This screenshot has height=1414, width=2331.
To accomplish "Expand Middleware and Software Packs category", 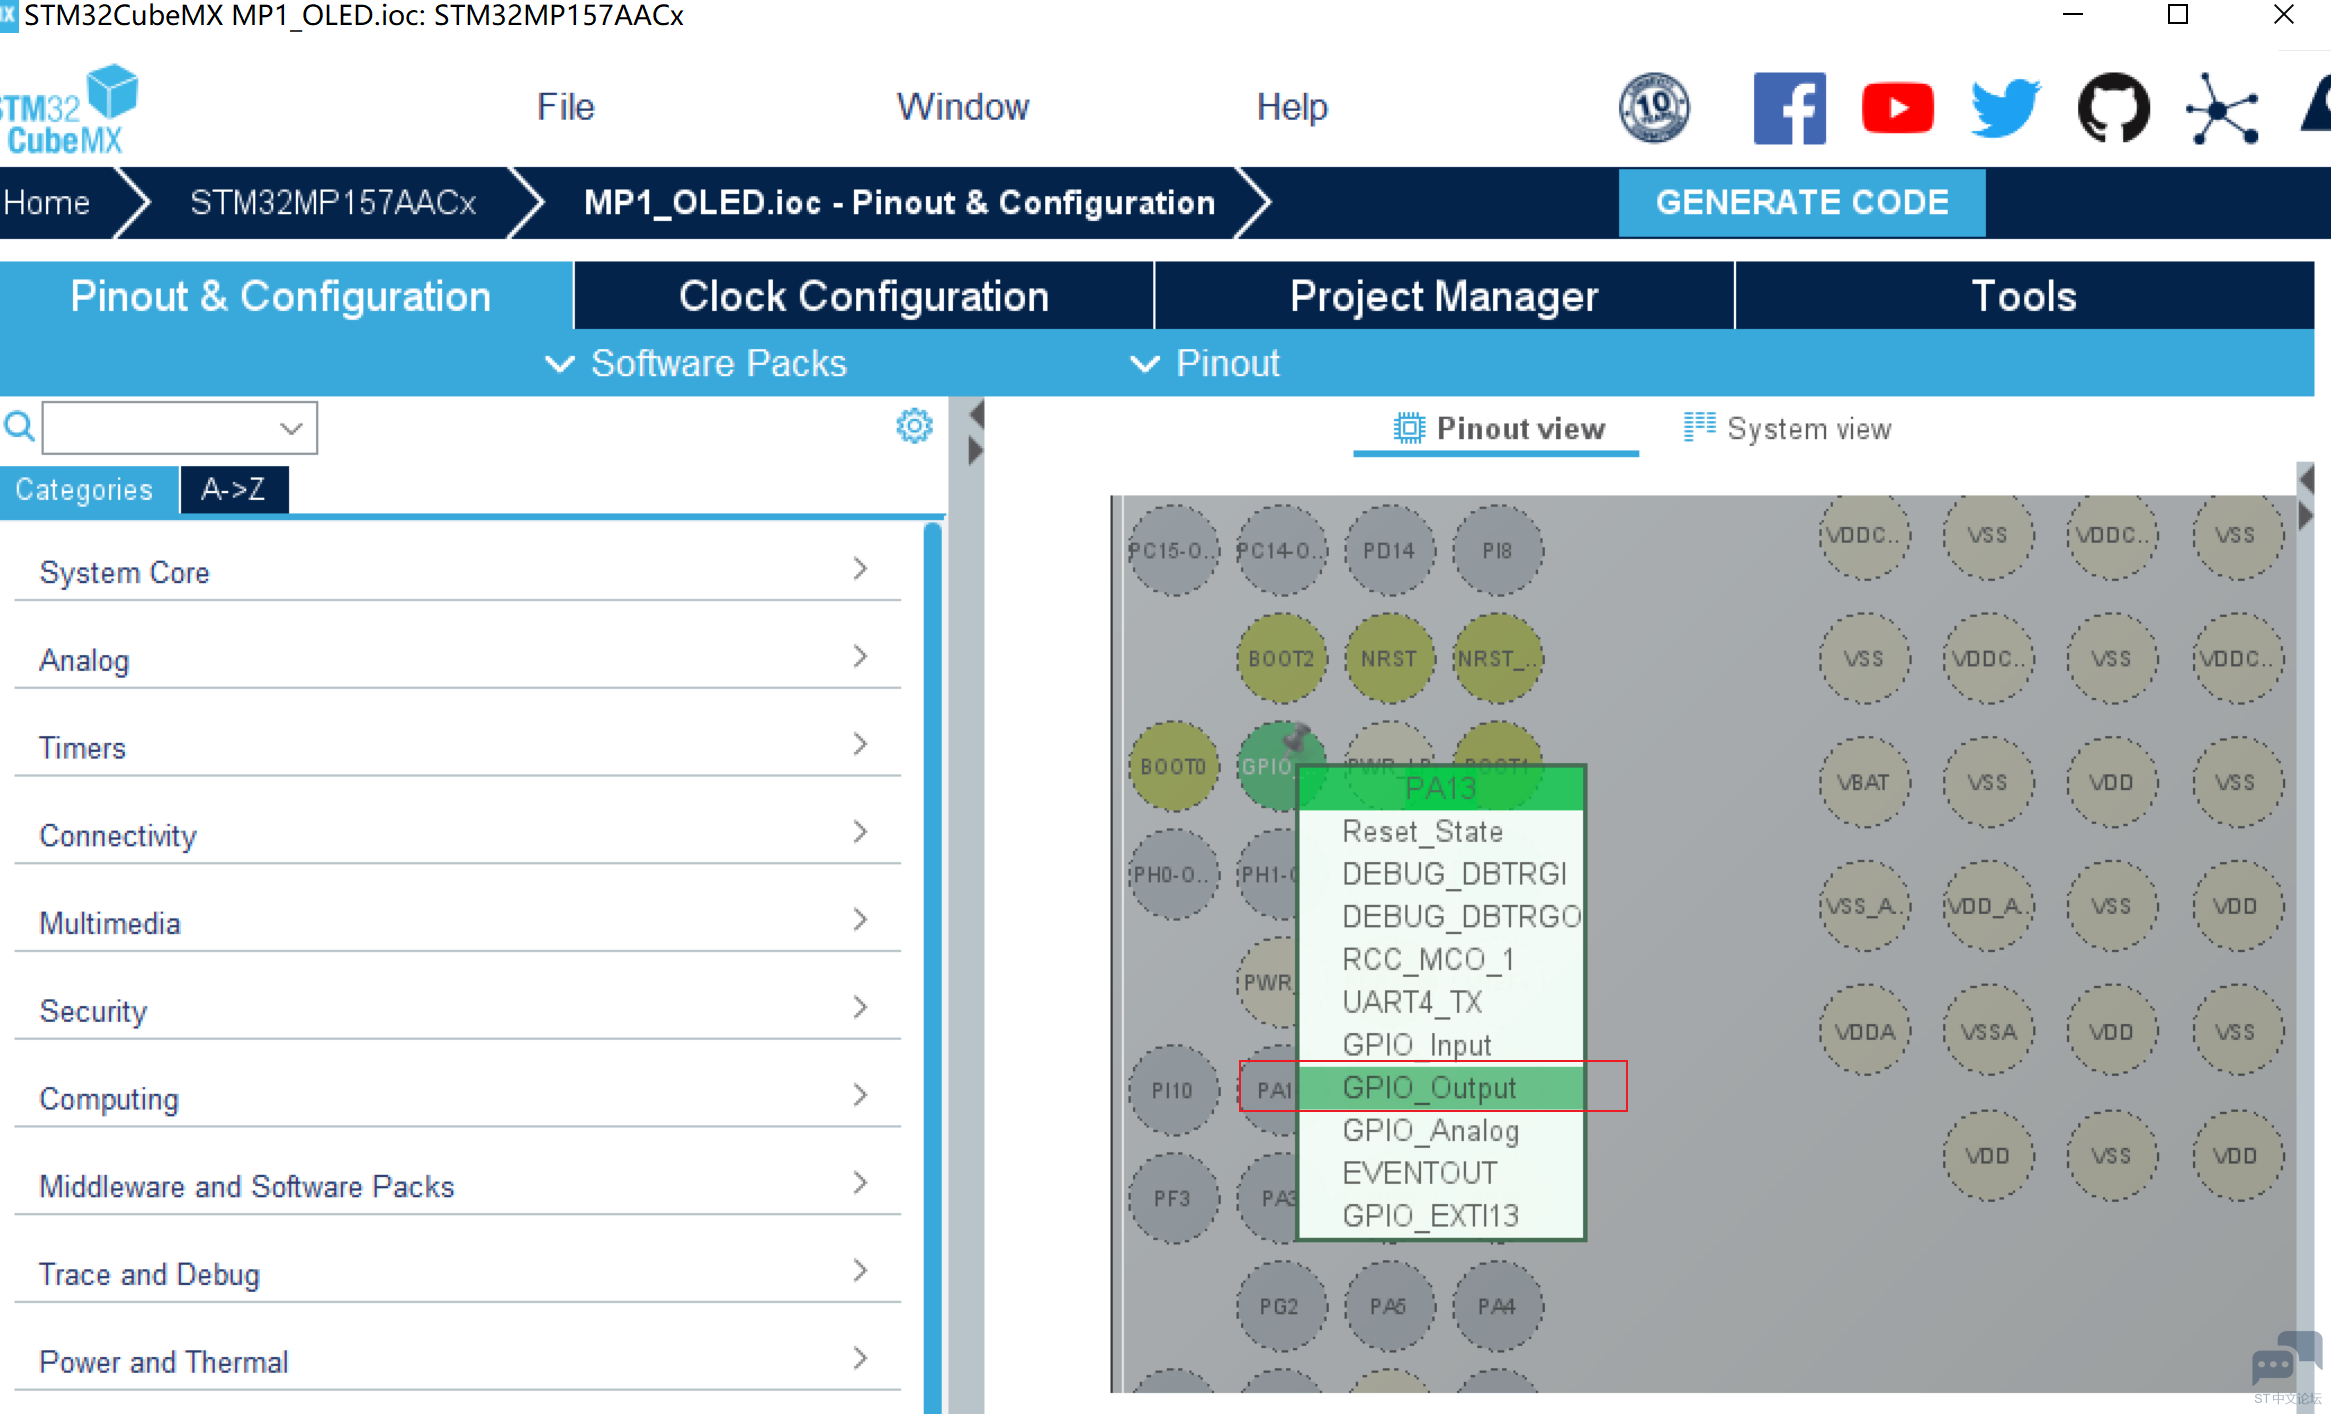I will coord(457,1186).
